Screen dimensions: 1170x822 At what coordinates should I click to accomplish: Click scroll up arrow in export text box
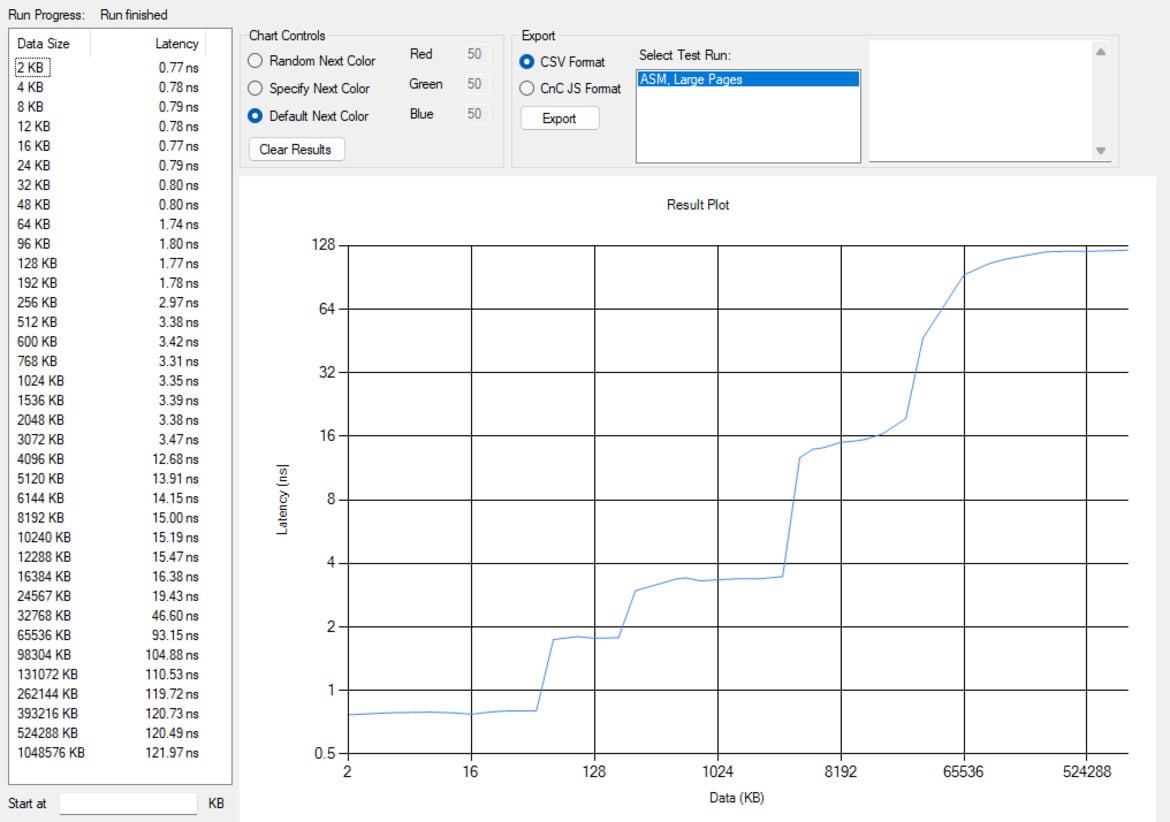tap(1101, 51)
